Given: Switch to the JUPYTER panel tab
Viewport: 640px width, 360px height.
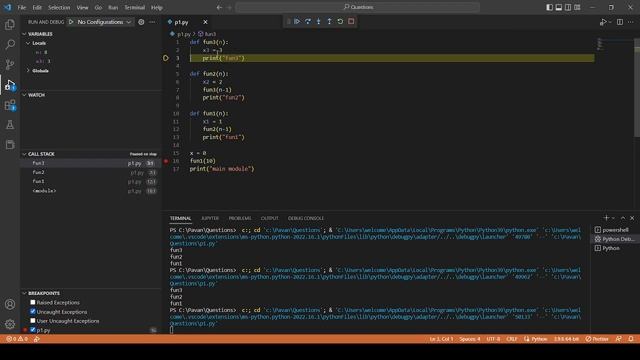Looking at the screenshot, I should click(210, 218).
